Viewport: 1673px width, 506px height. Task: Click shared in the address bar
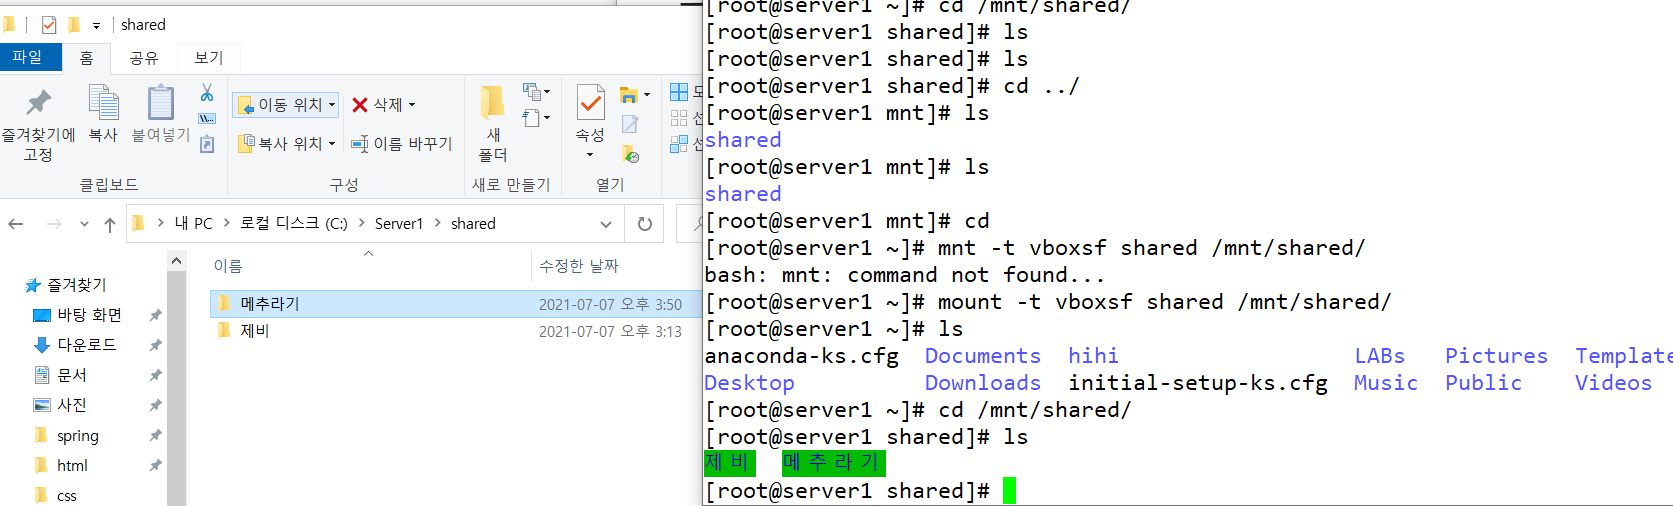pyautogui.click(x=473, y=223)
